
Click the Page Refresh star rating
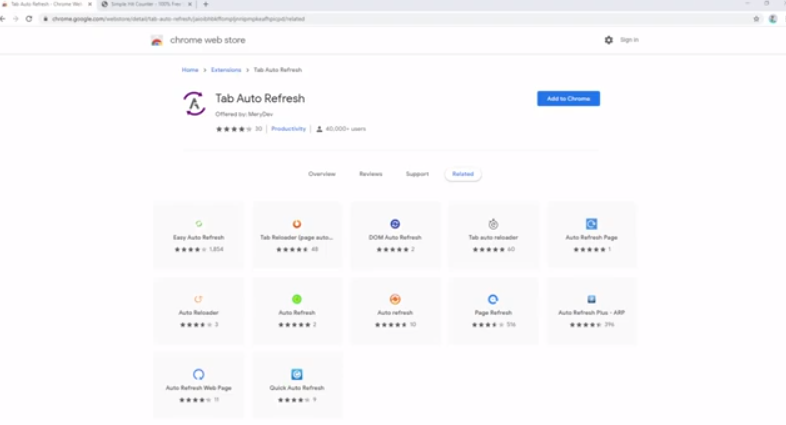pyautogui.click(x=488, y=325)
